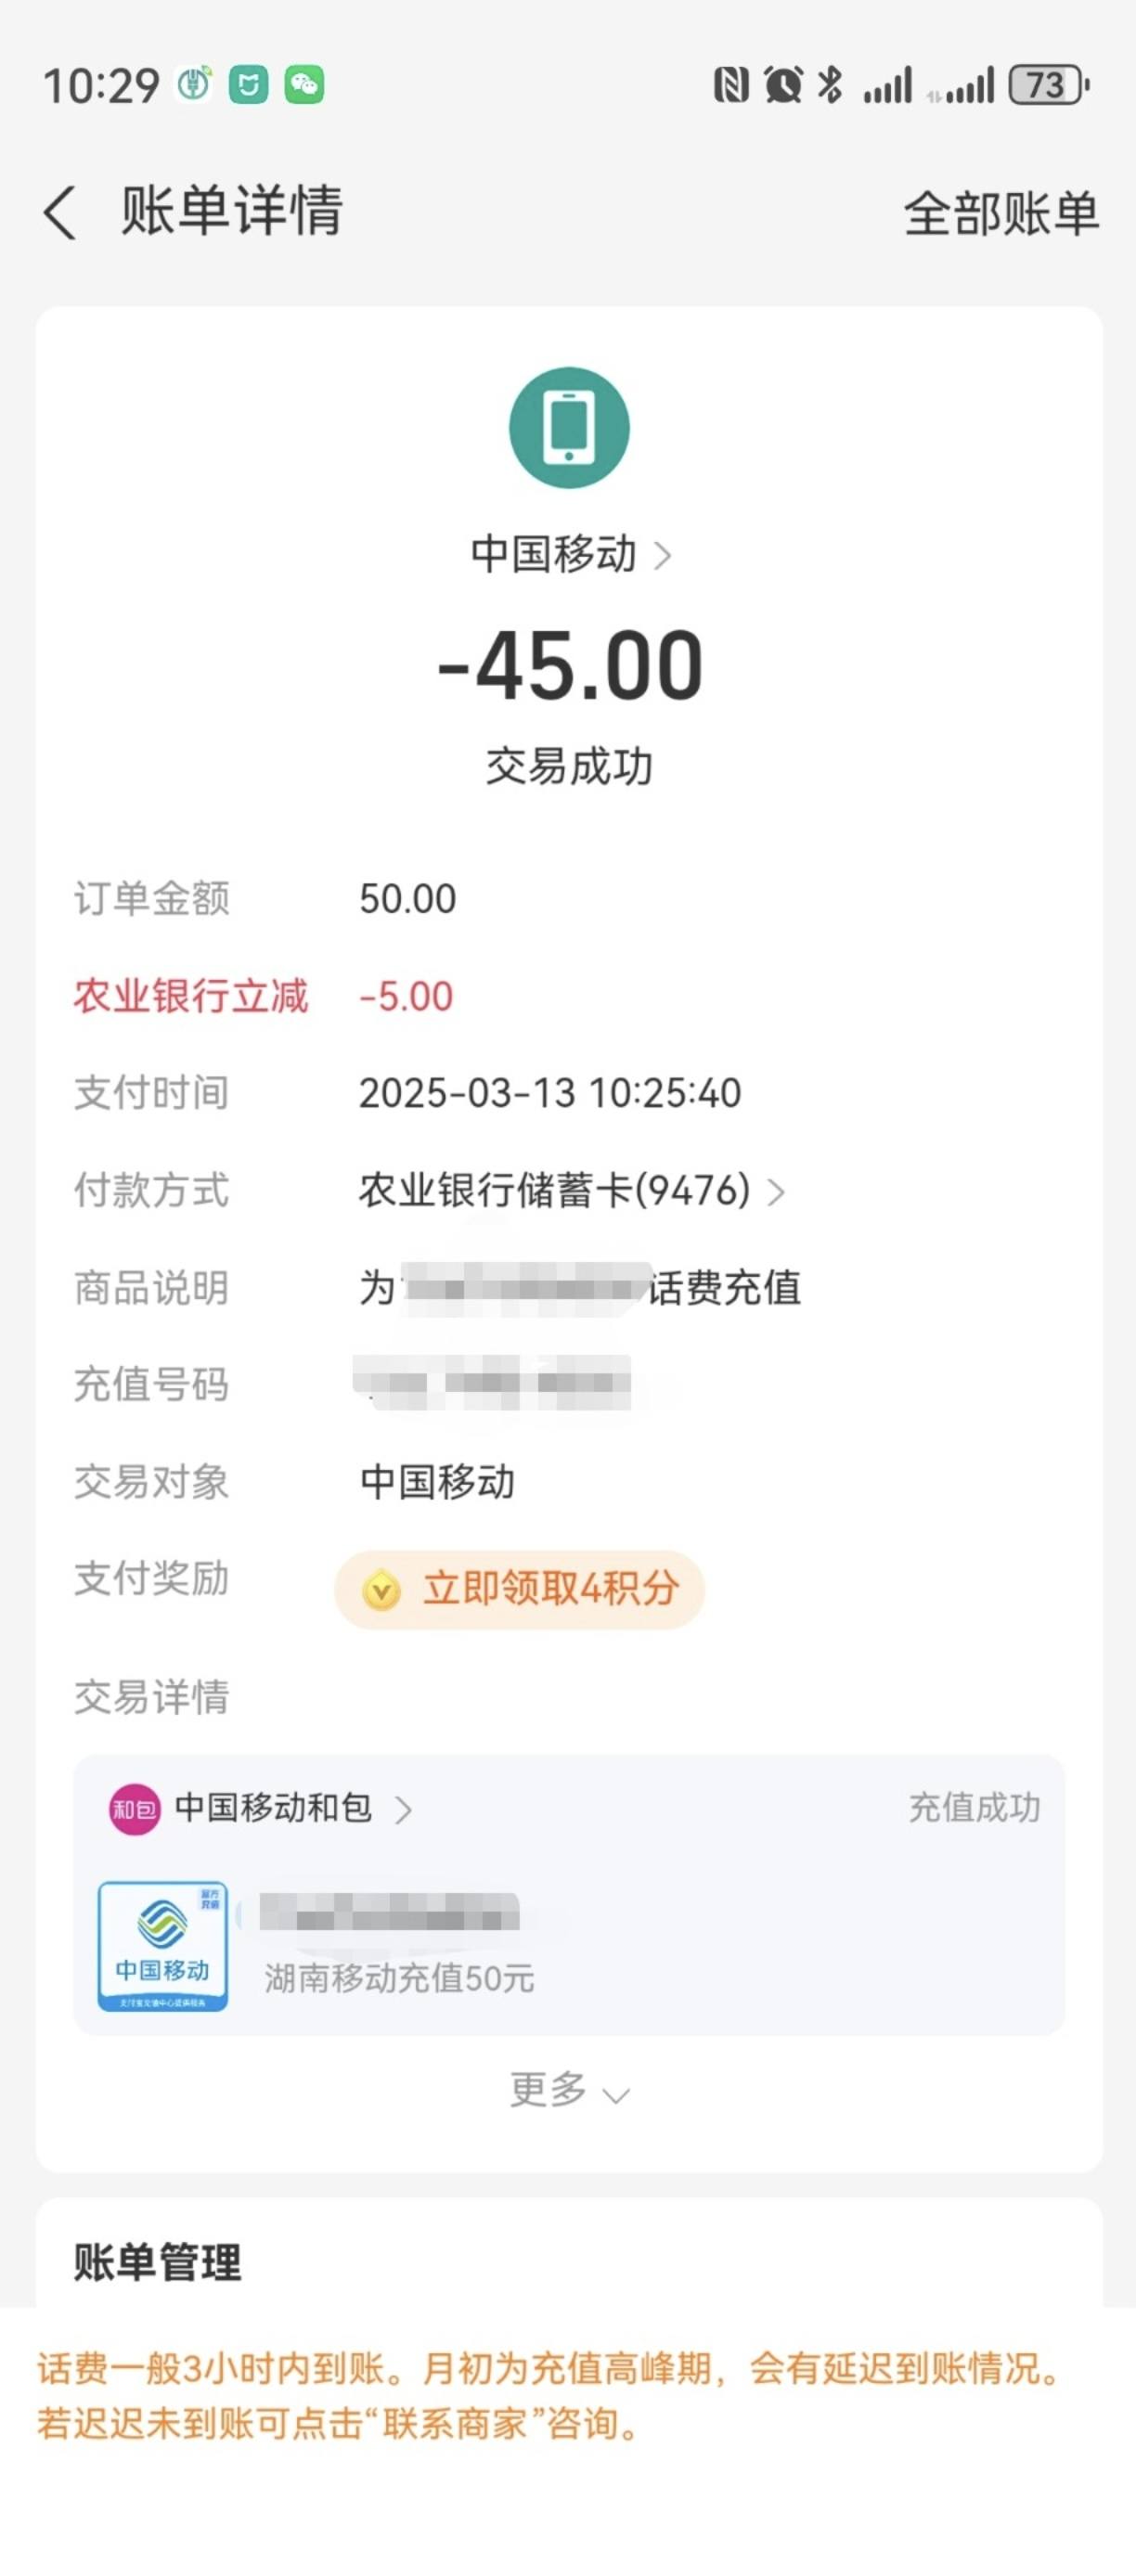Expand 更多 to show more details
The height and width of the screenshot is (2576, 1136).
tap(569, 2089)
